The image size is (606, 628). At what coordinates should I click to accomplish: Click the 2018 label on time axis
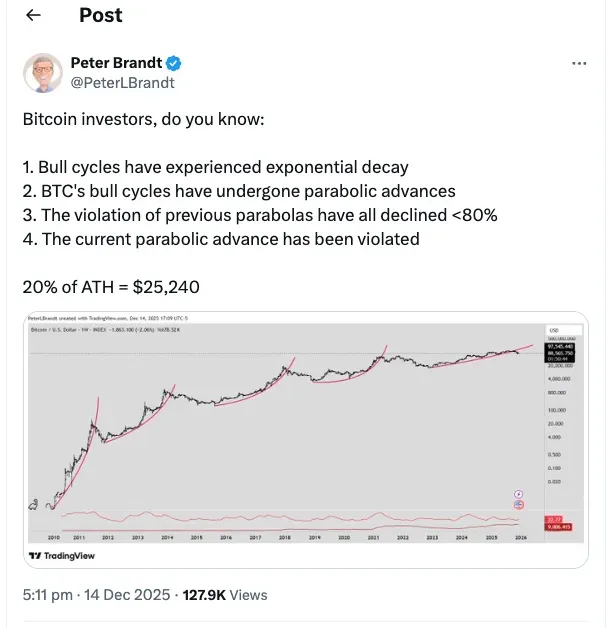pyautogui.click(x=285, y=538)
